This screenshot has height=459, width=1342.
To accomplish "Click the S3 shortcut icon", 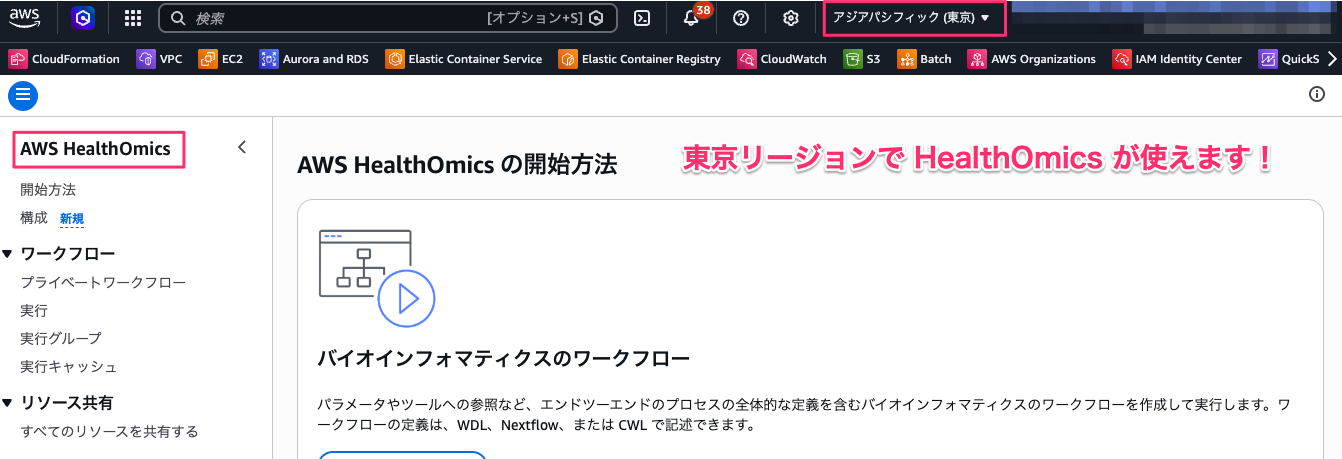I will (853, 59).
